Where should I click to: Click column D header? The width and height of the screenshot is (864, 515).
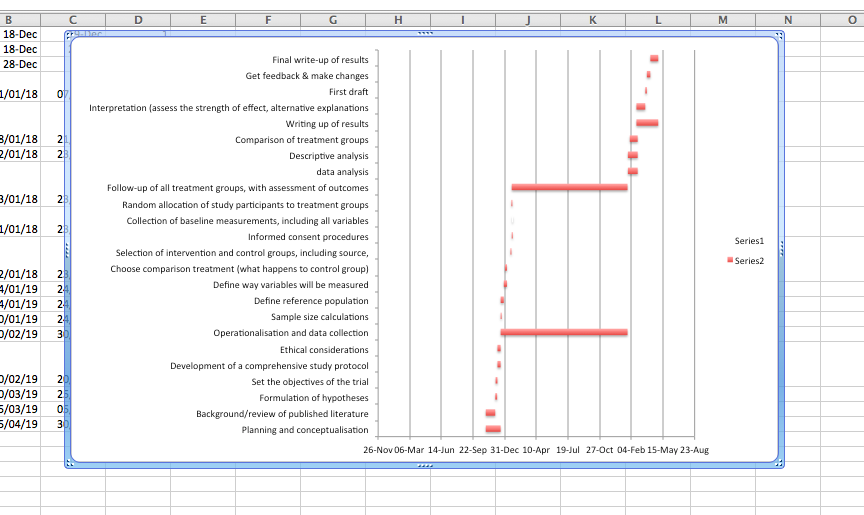point(138,20)
